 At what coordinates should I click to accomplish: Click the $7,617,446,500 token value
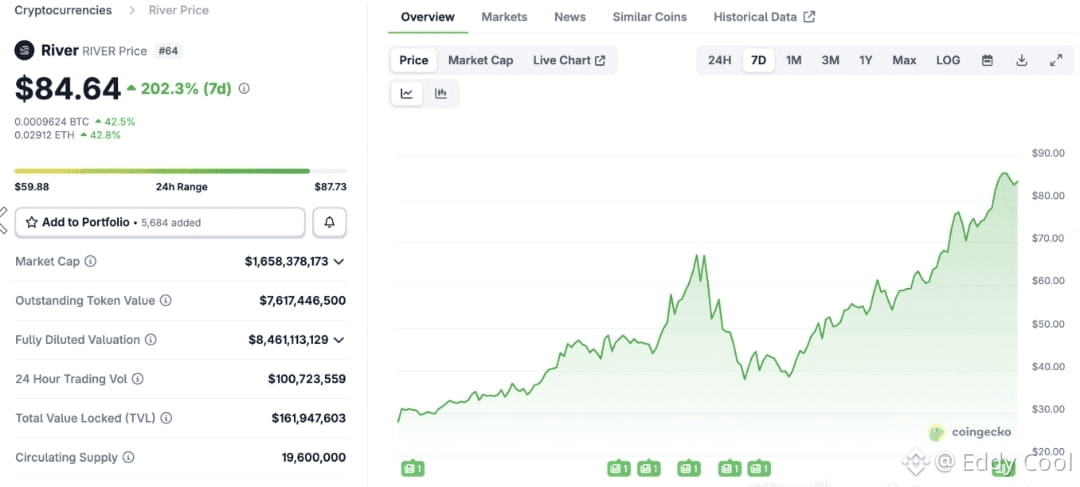302,301
